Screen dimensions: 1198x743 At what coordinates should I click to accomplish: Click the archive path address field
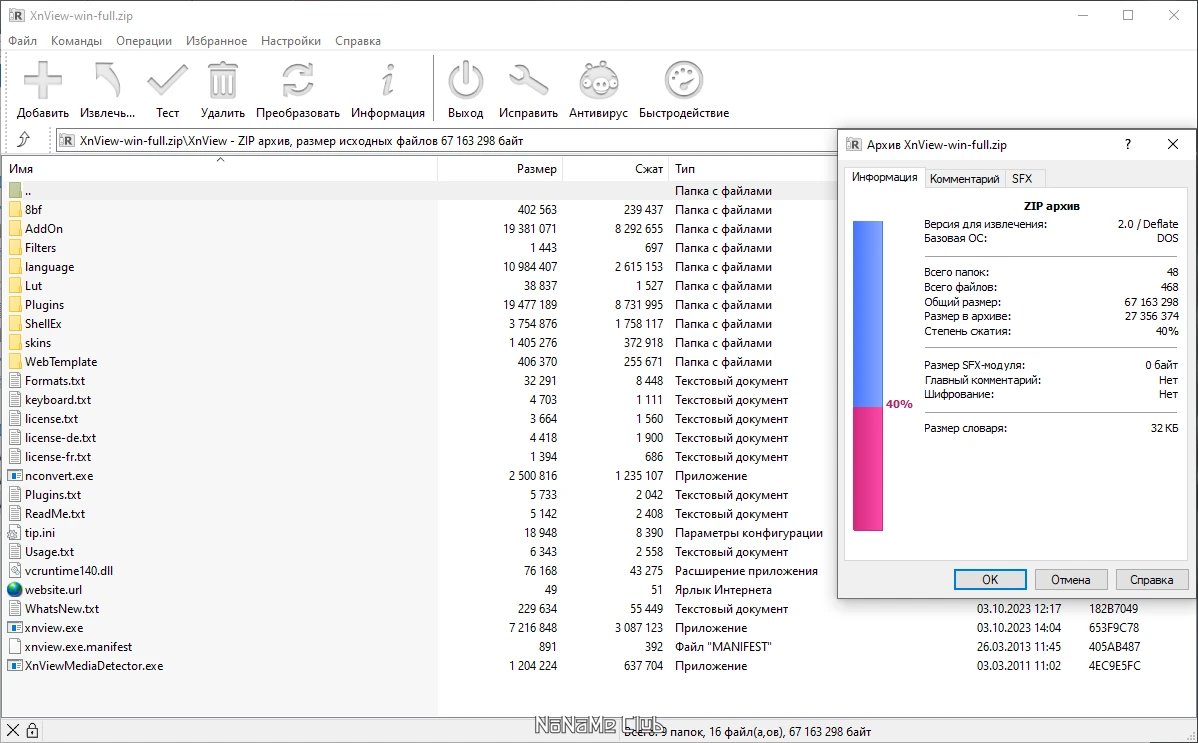coord(447,141)
